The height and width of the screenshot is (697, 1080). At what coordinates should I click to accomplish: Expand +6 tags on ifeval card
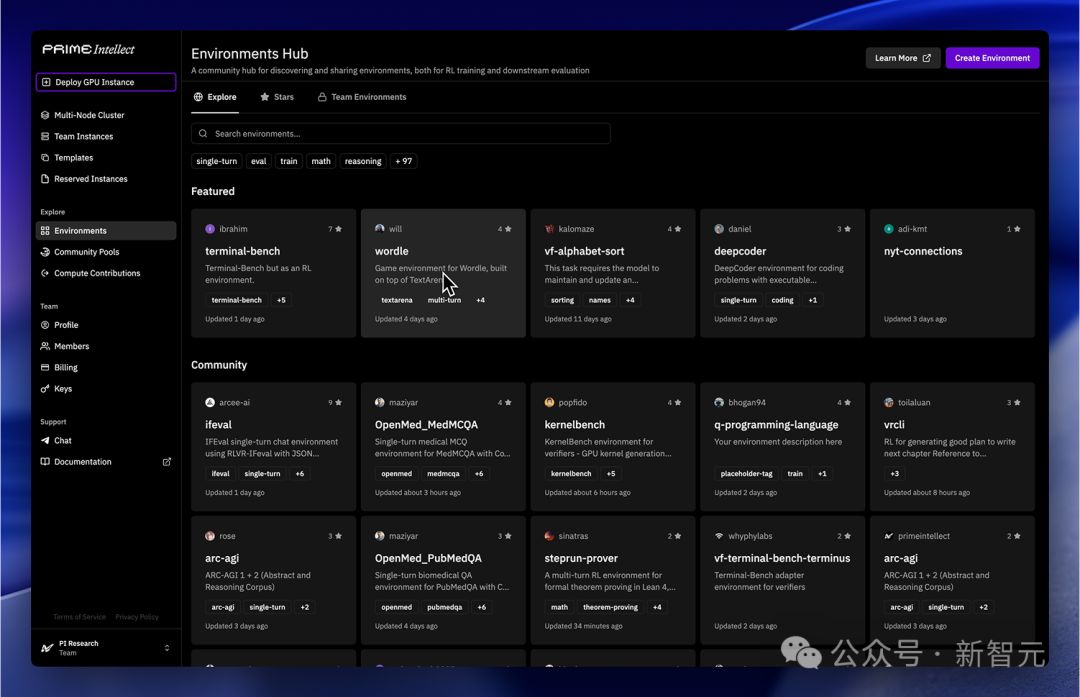(300, 474)
